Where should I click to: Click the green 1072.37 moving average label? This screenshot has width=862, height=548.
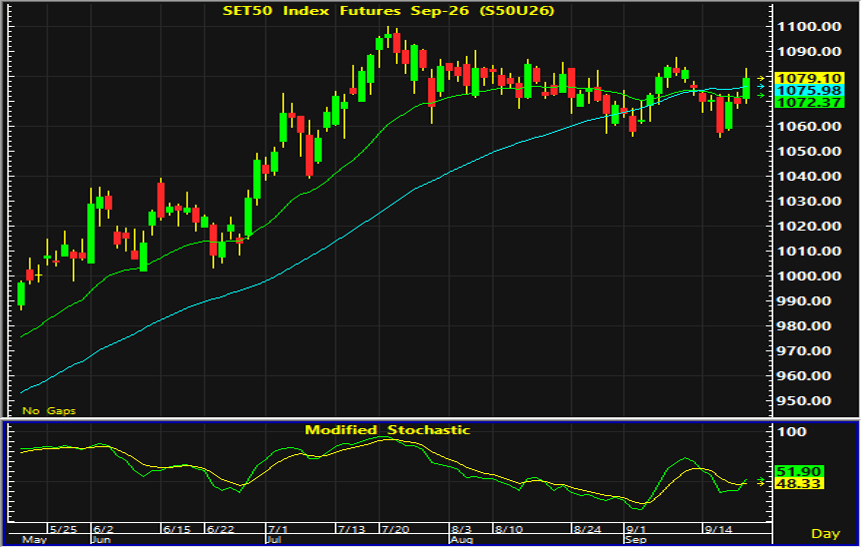point(809,102)
